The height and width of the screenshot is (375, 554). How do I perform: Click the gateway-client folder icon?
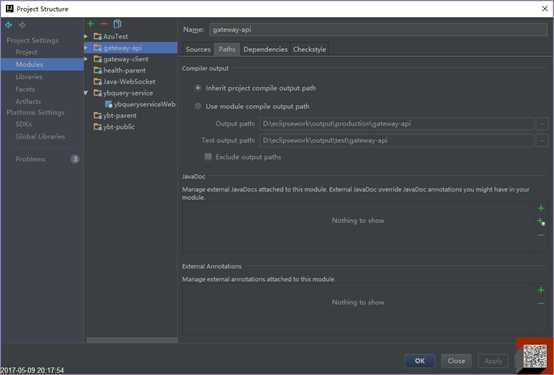98,59
